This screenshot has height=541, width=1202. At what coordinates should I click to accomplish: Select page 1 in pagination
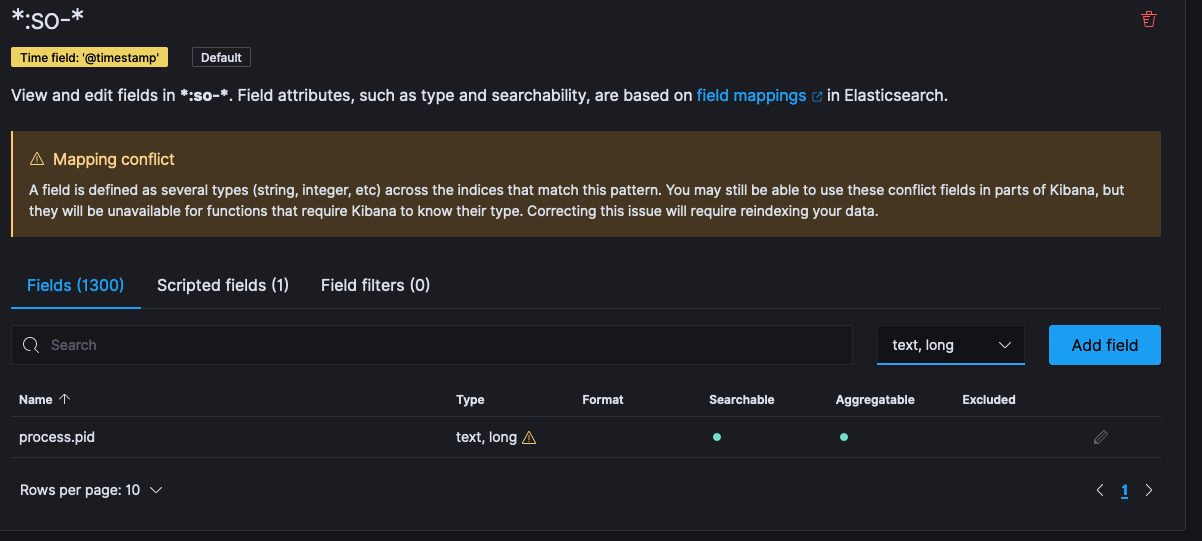click(1124, 490)
